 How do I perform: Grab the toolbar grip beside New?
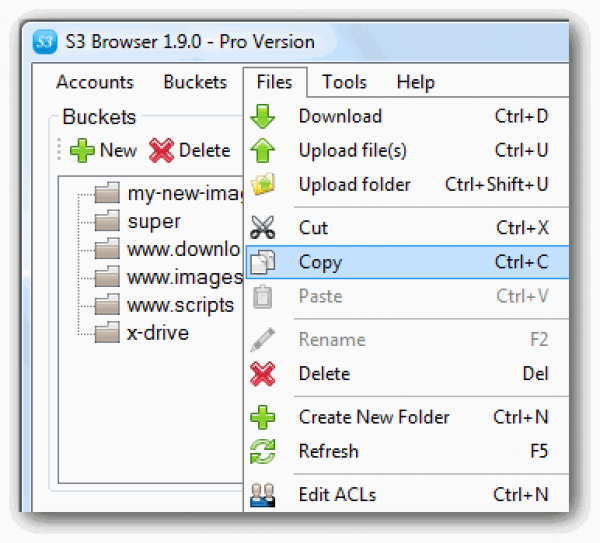tap(59, 149)
